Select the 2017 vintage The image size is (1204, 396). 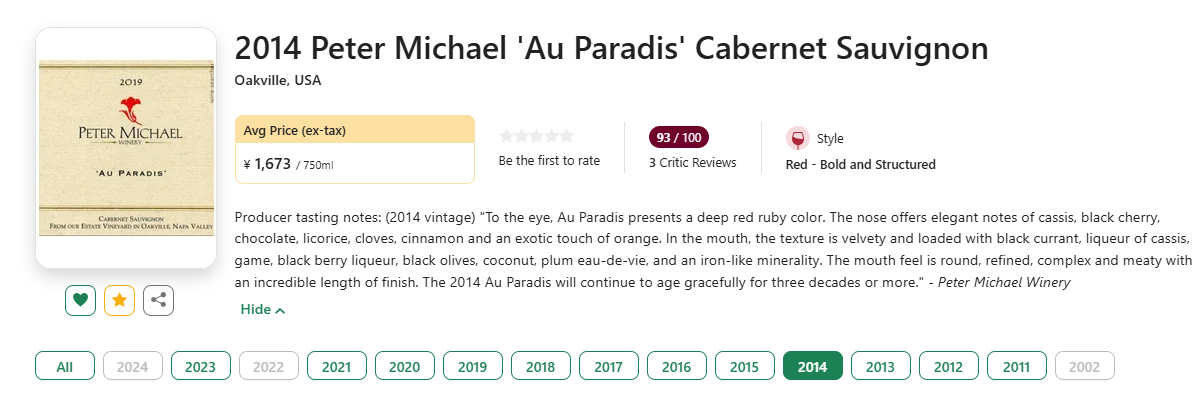point(609,367)
